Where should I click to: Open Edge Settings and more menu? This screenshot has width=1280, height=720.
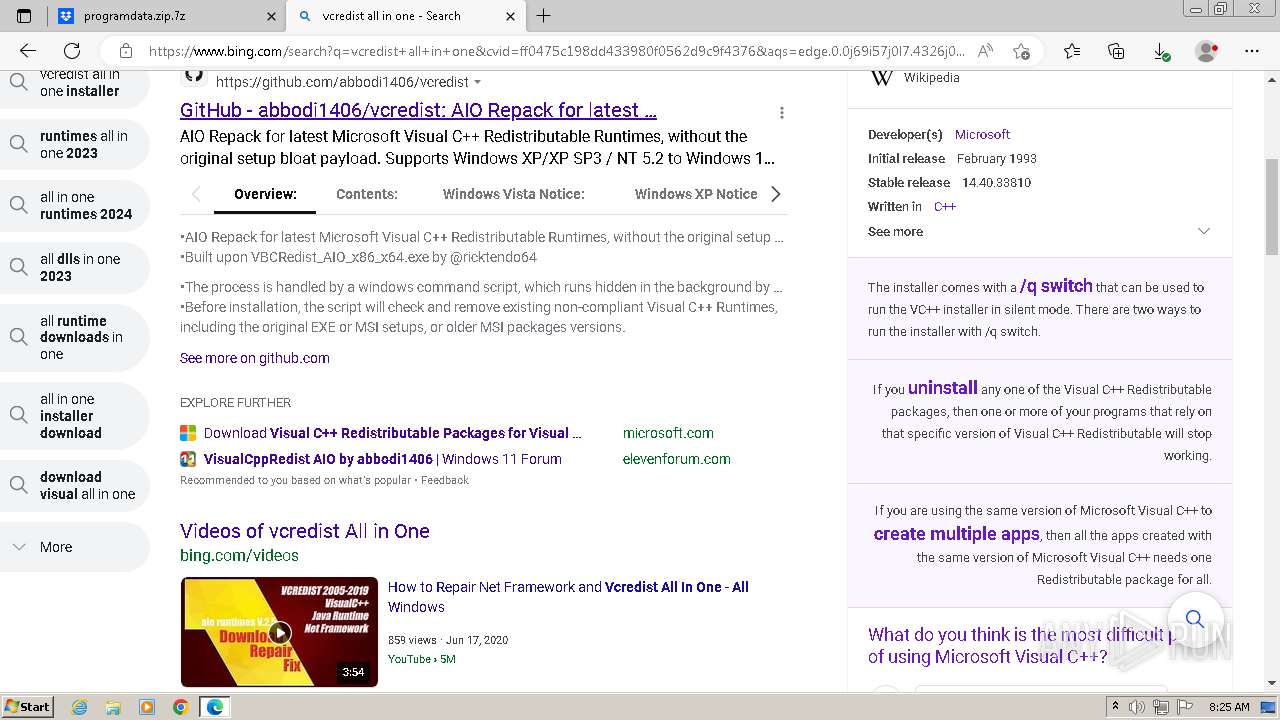tap(1251, 51)
